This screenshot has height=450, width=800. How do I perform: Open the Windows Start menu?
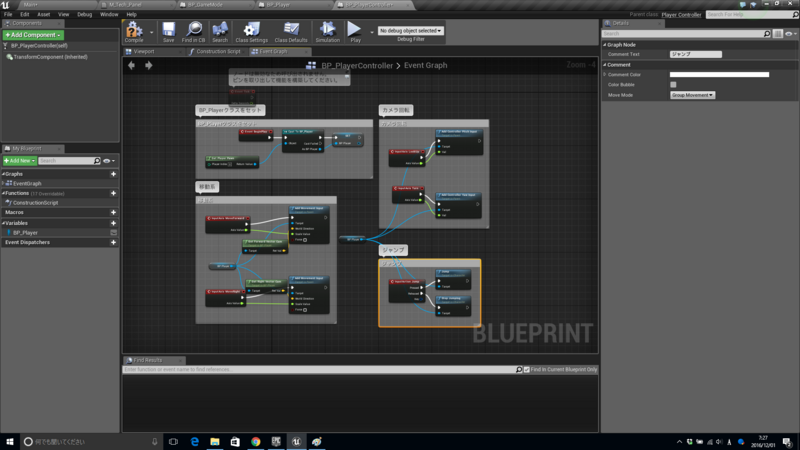click(10, 442)
